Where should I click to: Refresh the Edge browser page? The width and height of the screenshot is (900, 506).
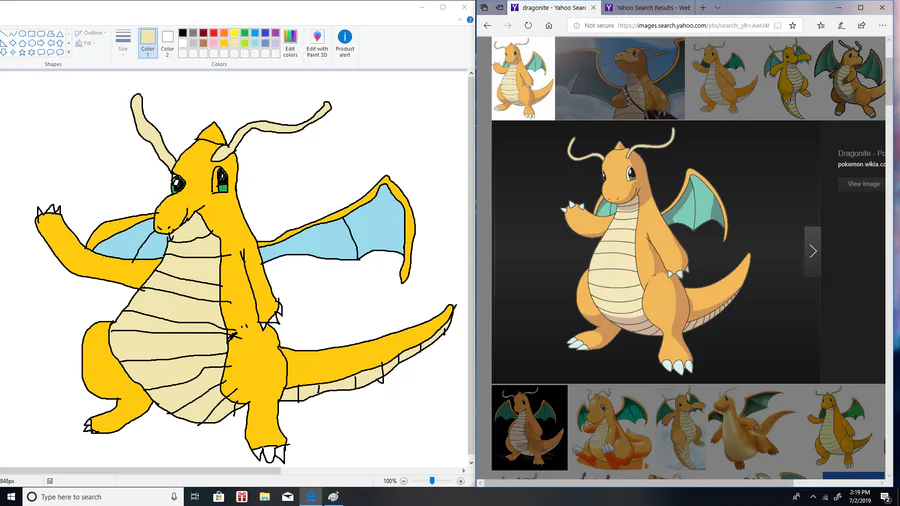(x=528, y=26)
